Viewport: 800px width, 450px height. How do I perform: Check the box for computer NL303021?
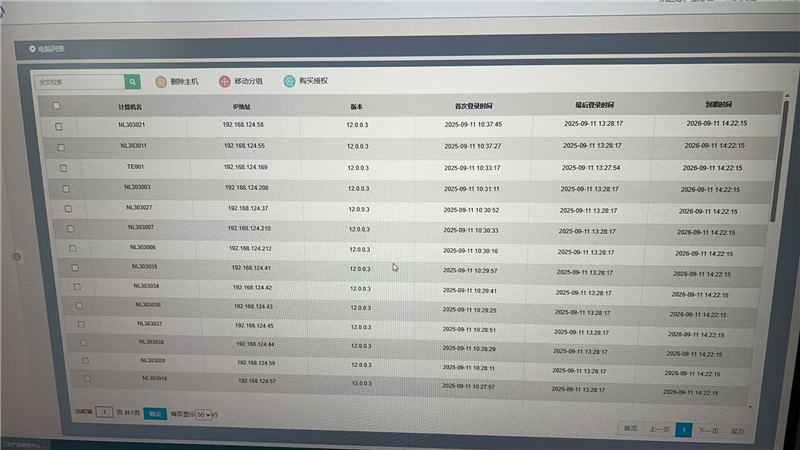59,126
